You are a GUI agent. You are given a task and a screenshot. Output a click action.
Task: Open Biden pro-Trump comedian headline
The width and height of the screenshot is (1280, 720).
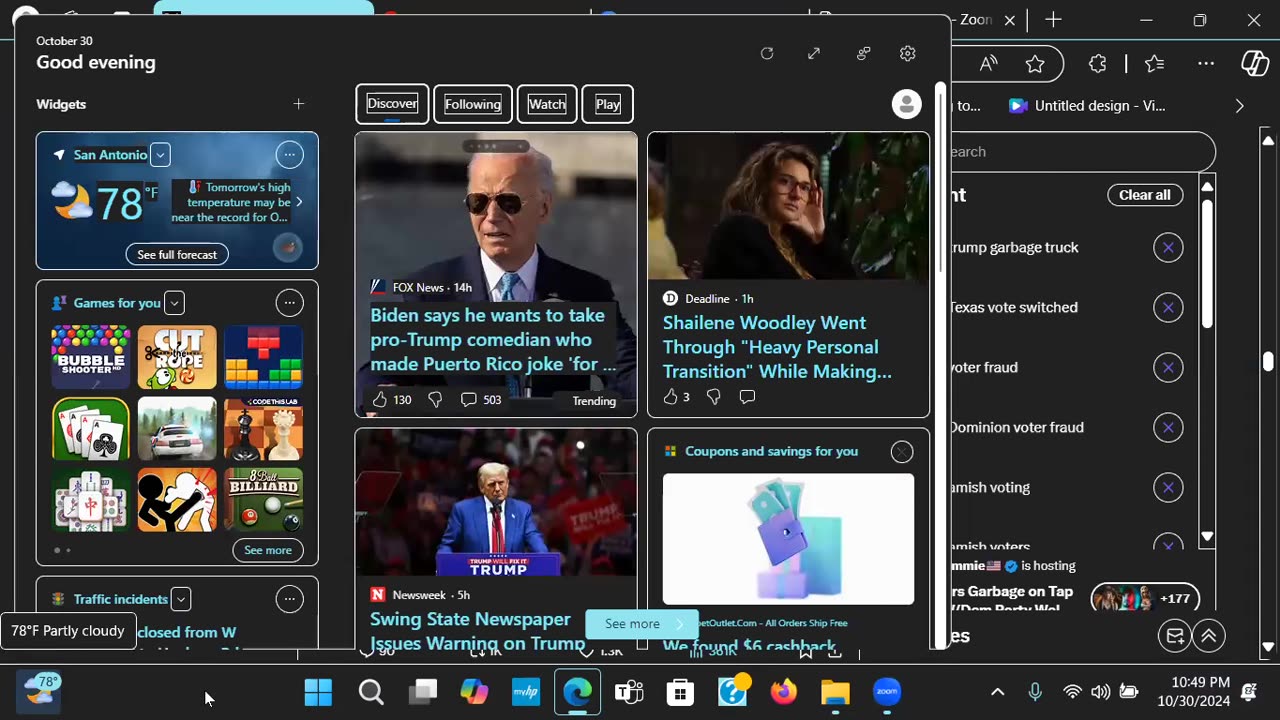click(x=494, y=340)
